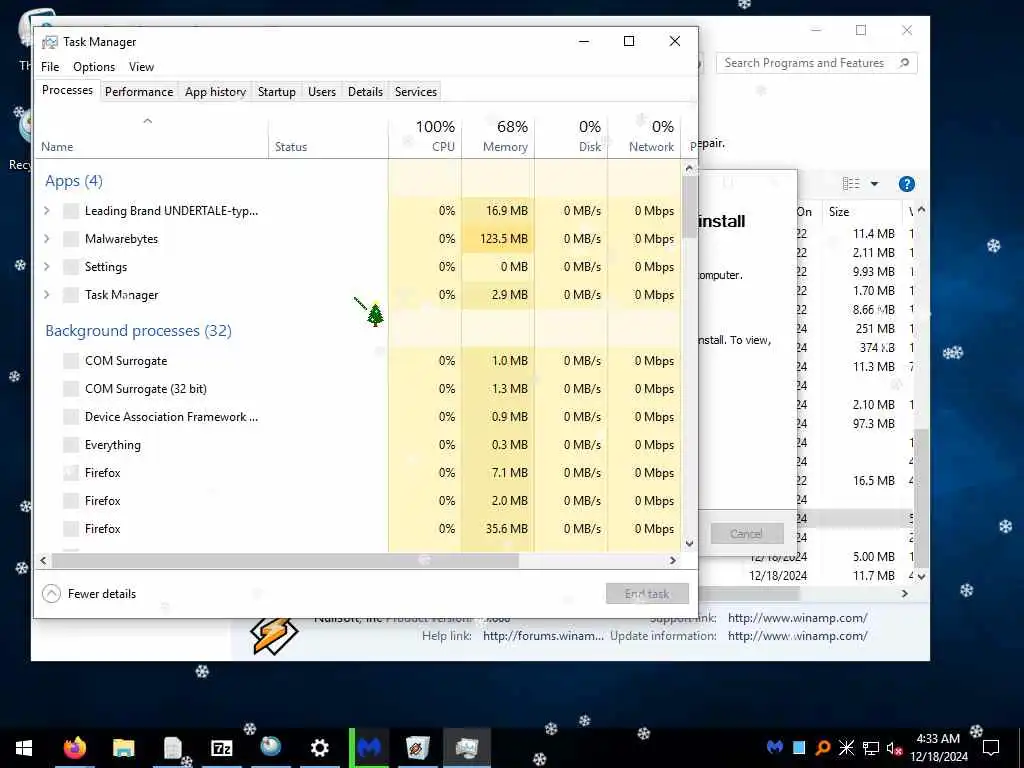
Task: Open the File menu
Action: 50,67
